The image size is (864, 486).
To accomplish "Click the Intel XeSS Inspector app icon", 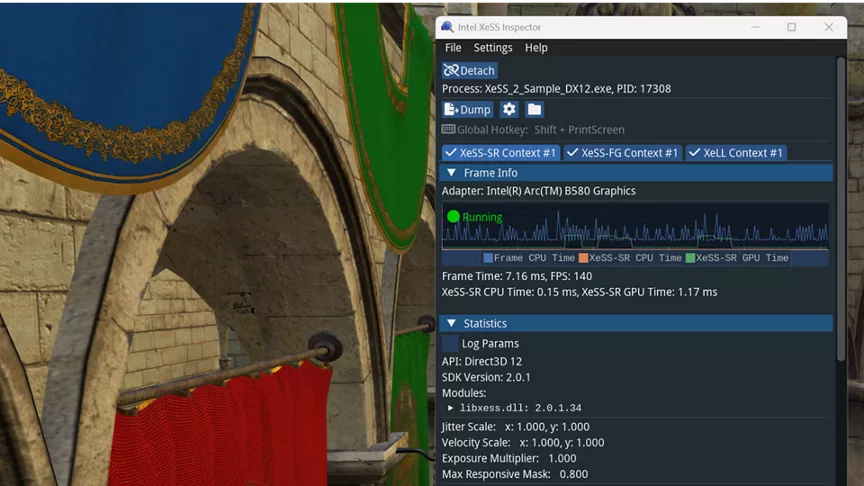I will (447, 27).
